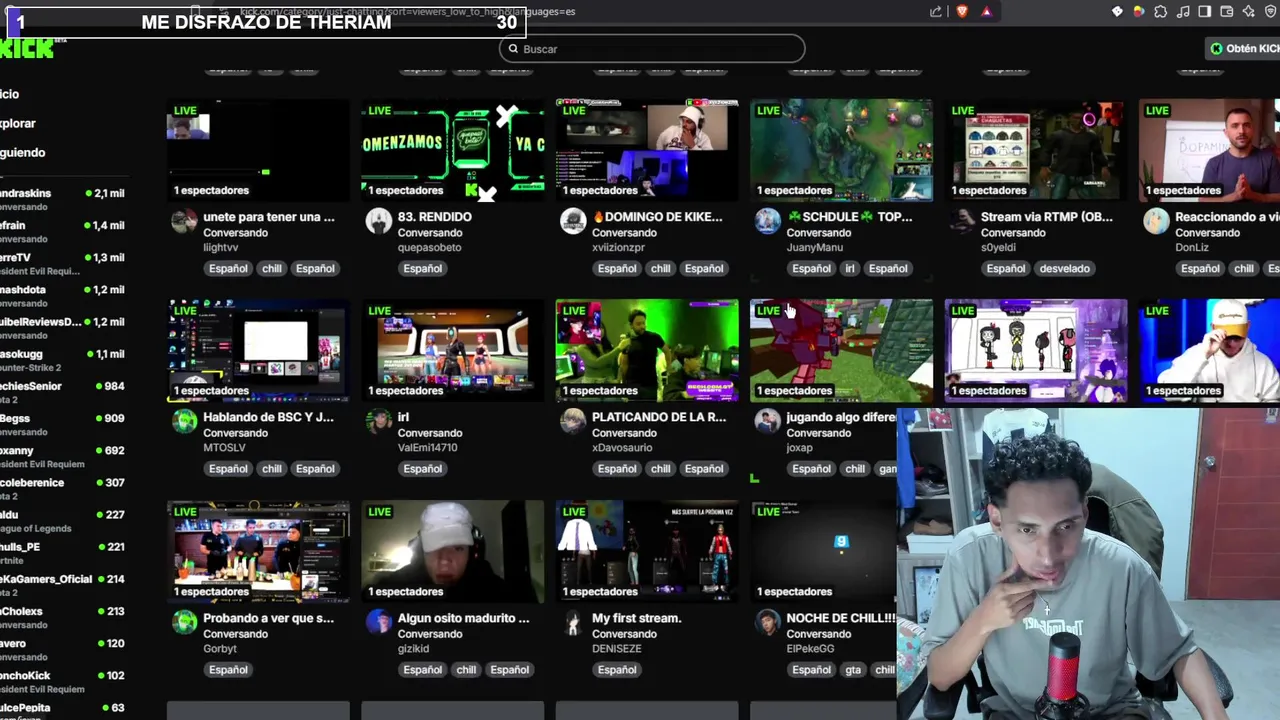Click the 'desvelado' tag under s0yeldi stream

click(x=1064, y=268)
